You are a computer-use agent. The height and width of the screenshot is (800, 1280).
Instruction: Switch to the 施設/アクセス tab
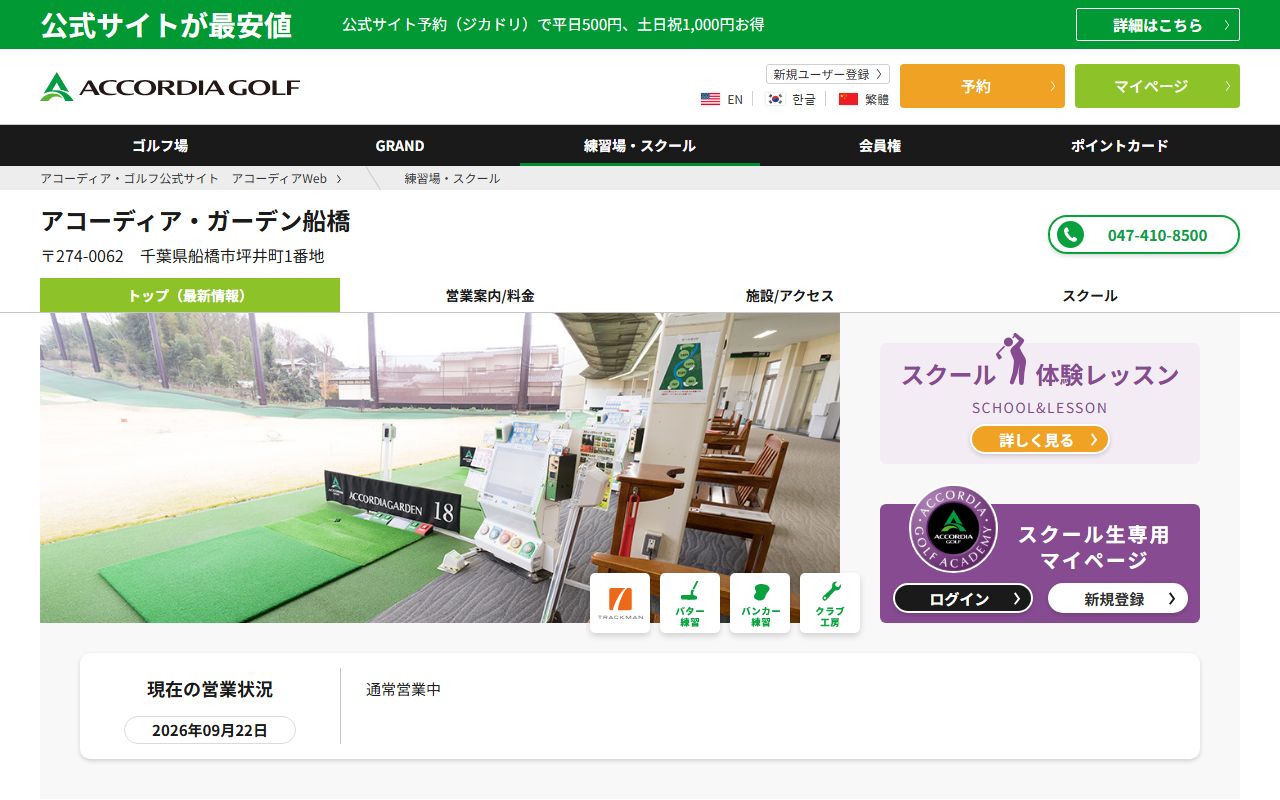[790, 295]
